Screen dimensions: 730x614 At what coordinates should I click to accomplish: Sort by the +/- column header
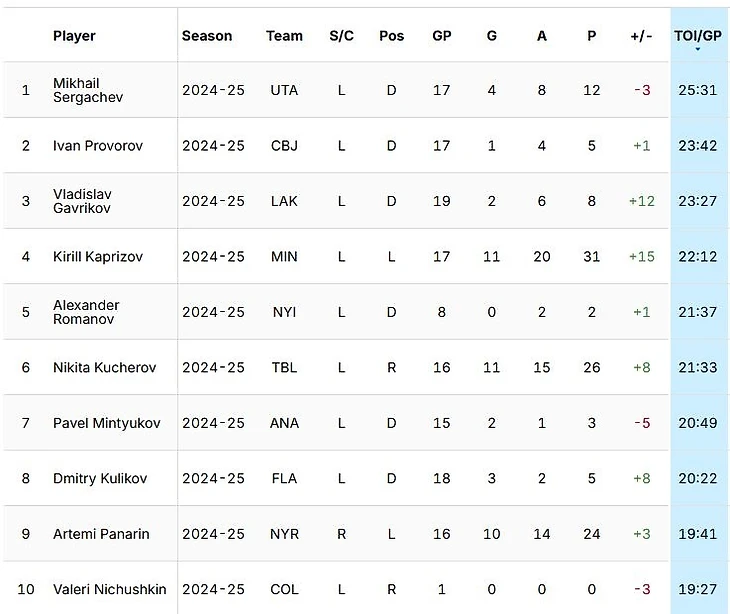(641, 36)
